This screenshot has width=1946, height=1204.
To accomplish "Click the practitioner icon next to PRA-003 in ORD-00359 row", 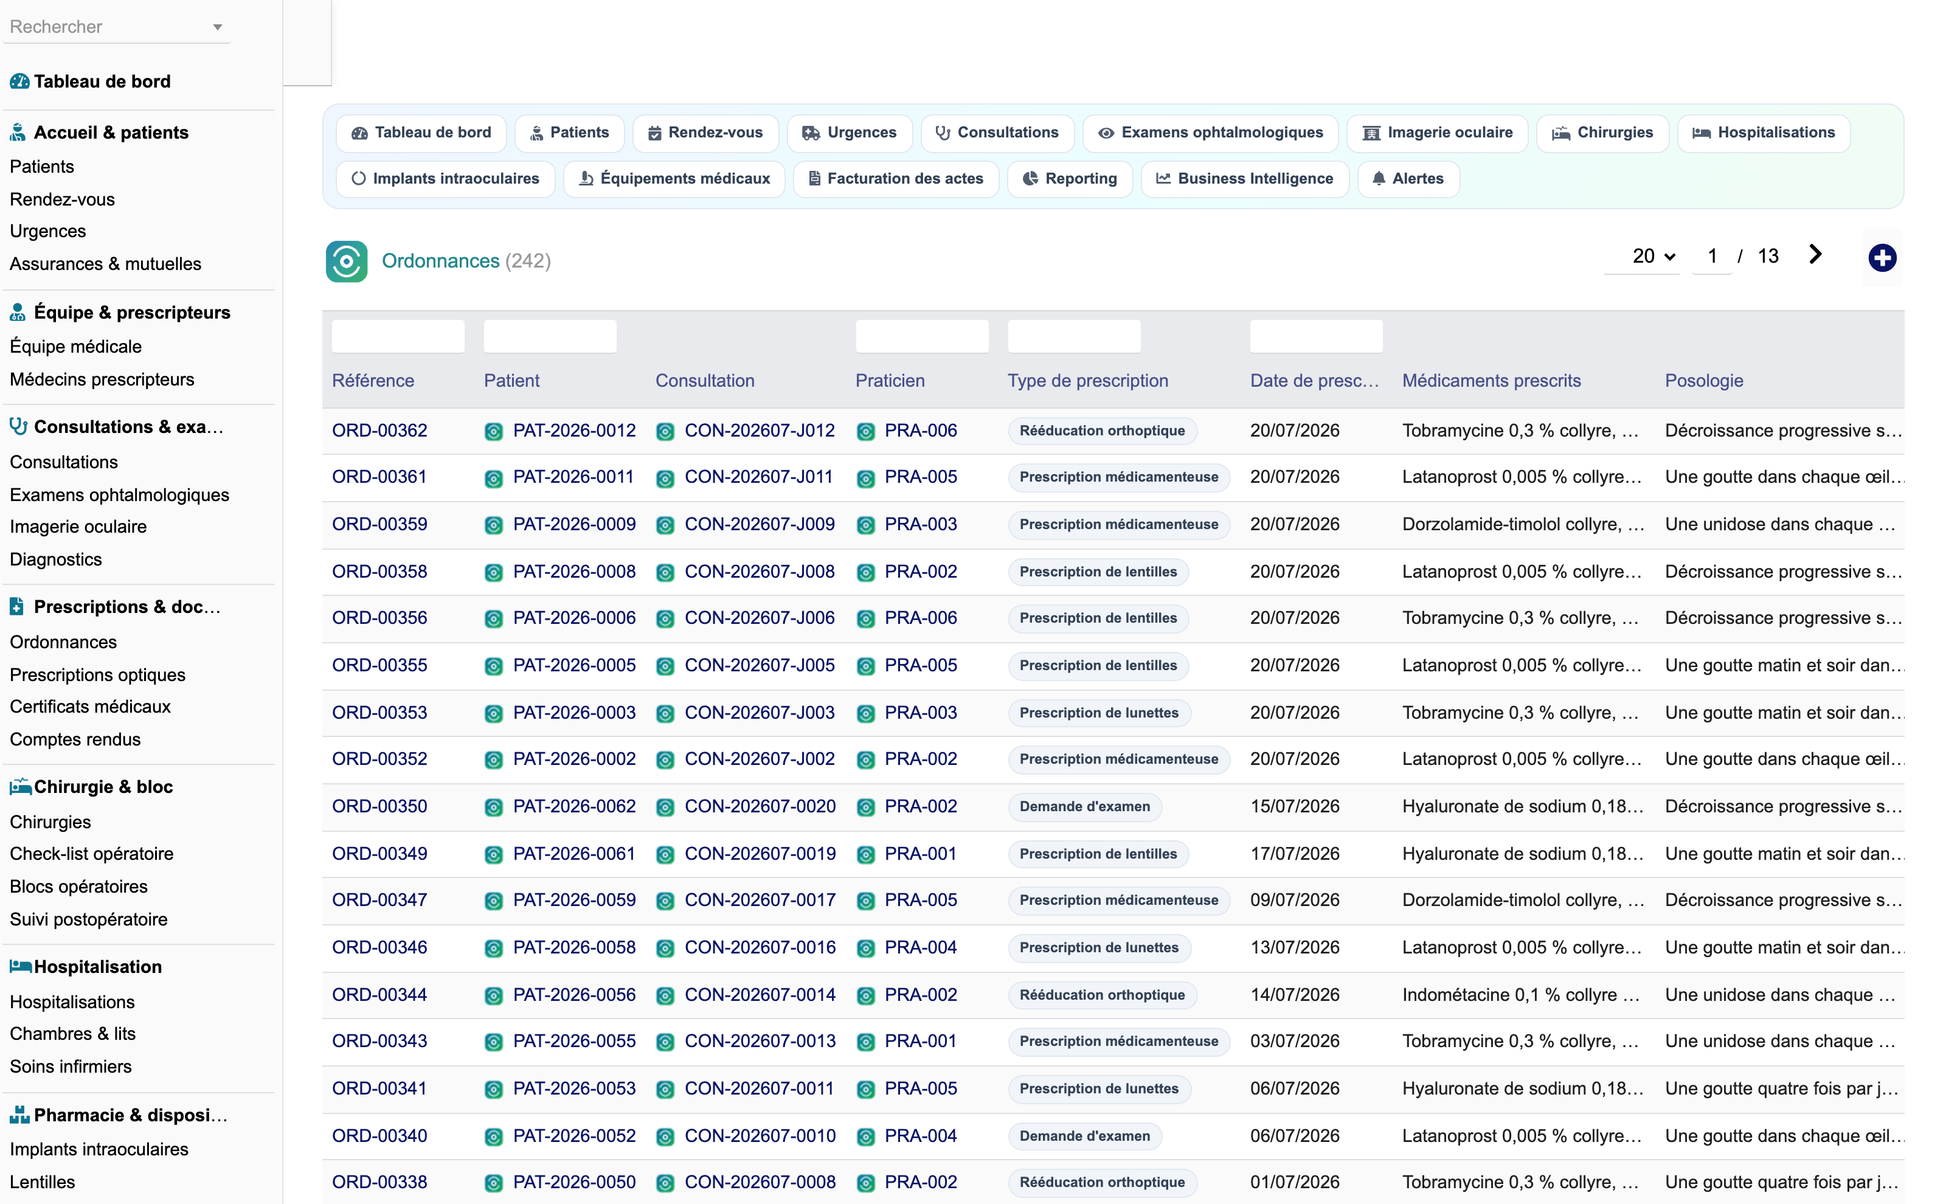I will tap(866, 525).
